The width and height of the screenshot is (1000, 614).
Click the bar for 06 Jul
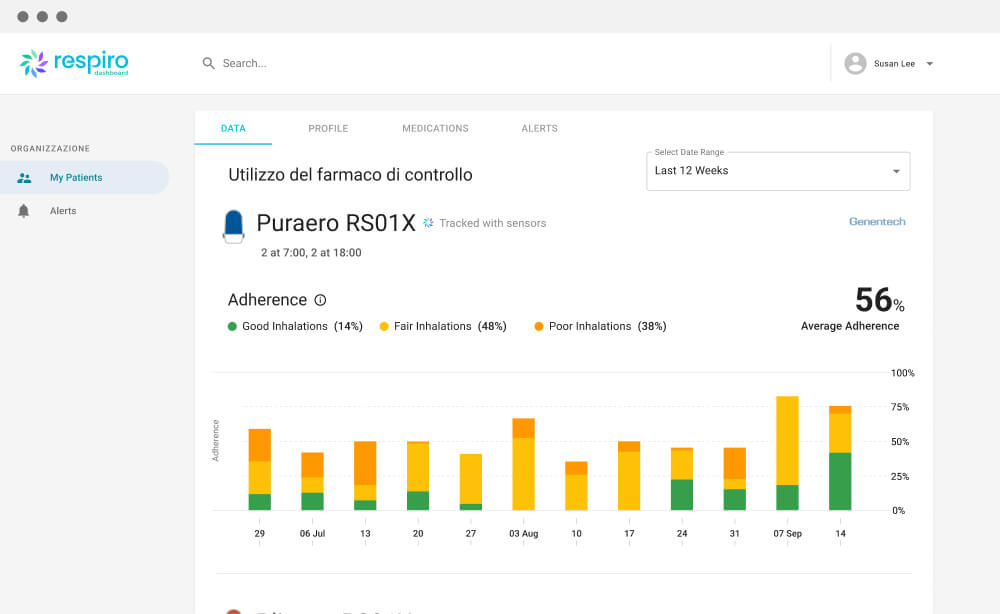point(312,481)
